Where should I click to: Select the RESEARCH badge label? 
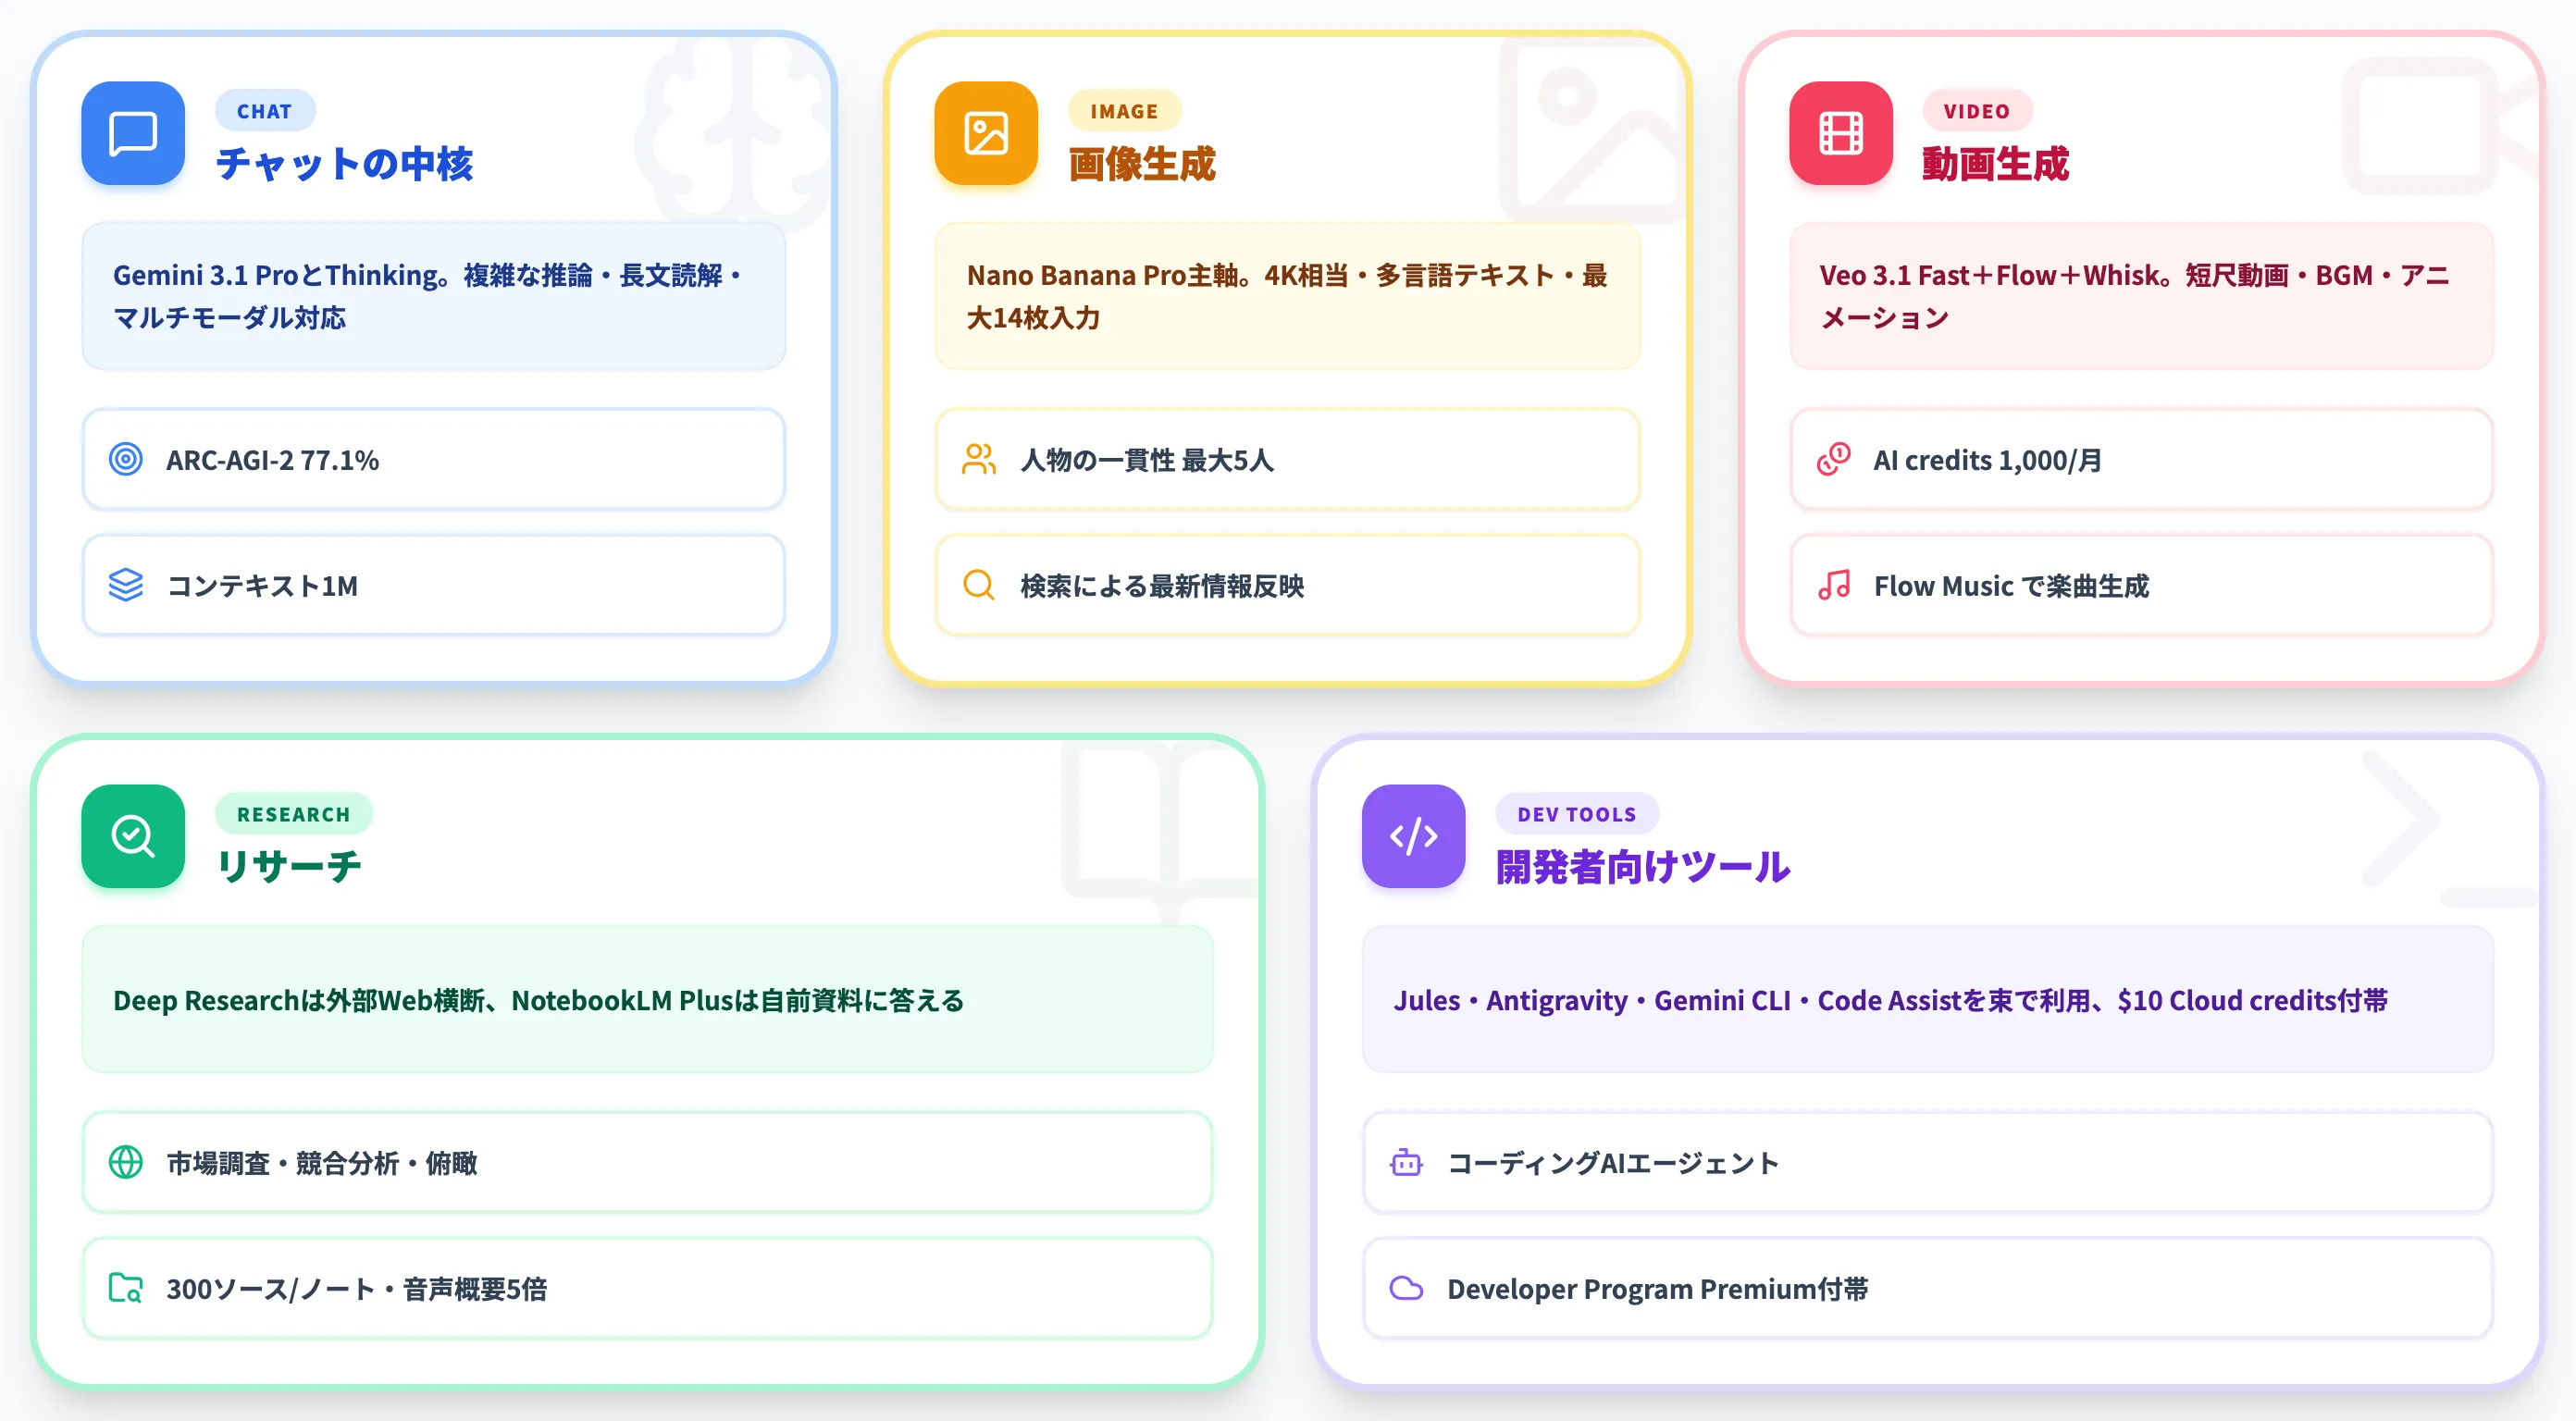point(294,814)
